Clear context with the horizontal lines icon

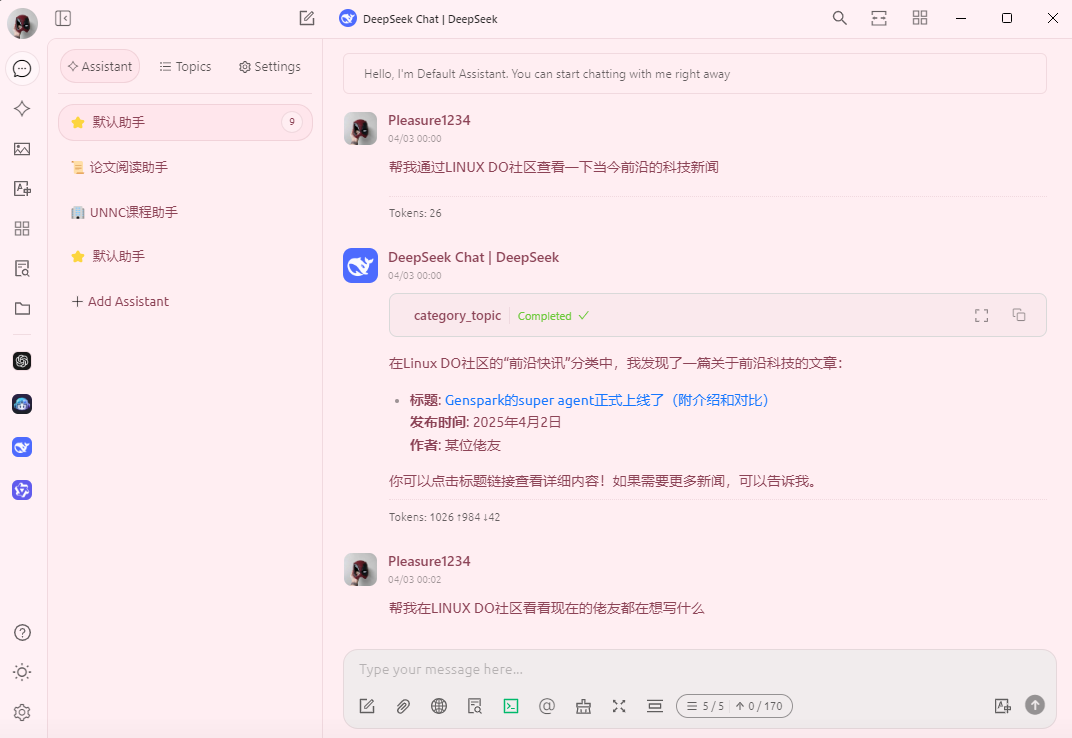[x=655, y=706]
